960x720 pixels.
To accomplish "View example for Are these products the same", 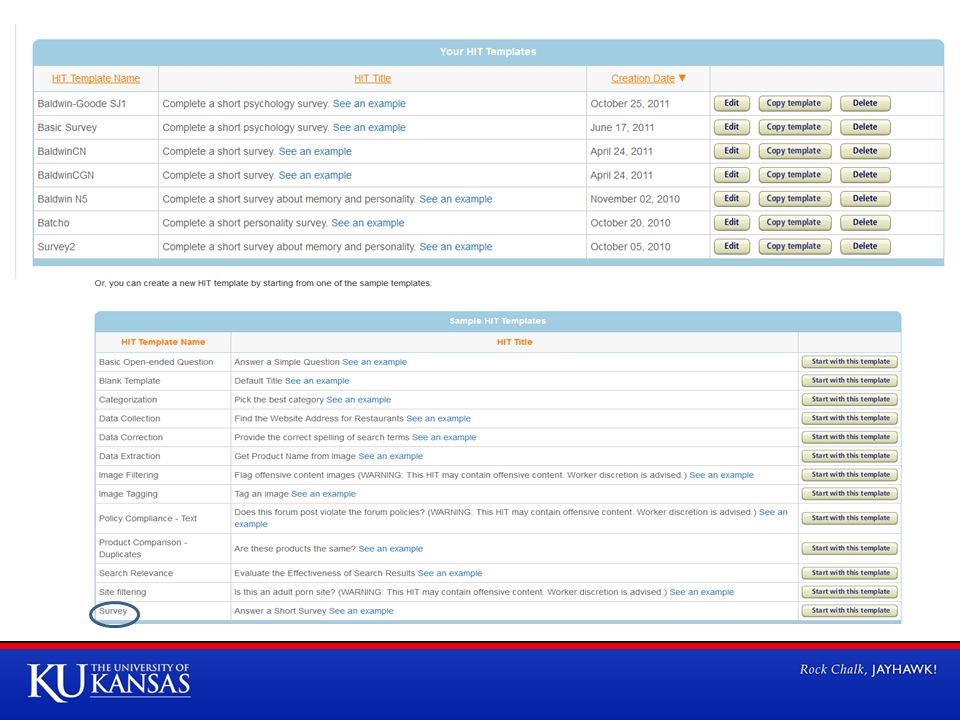I will click(x=391, y=549).
